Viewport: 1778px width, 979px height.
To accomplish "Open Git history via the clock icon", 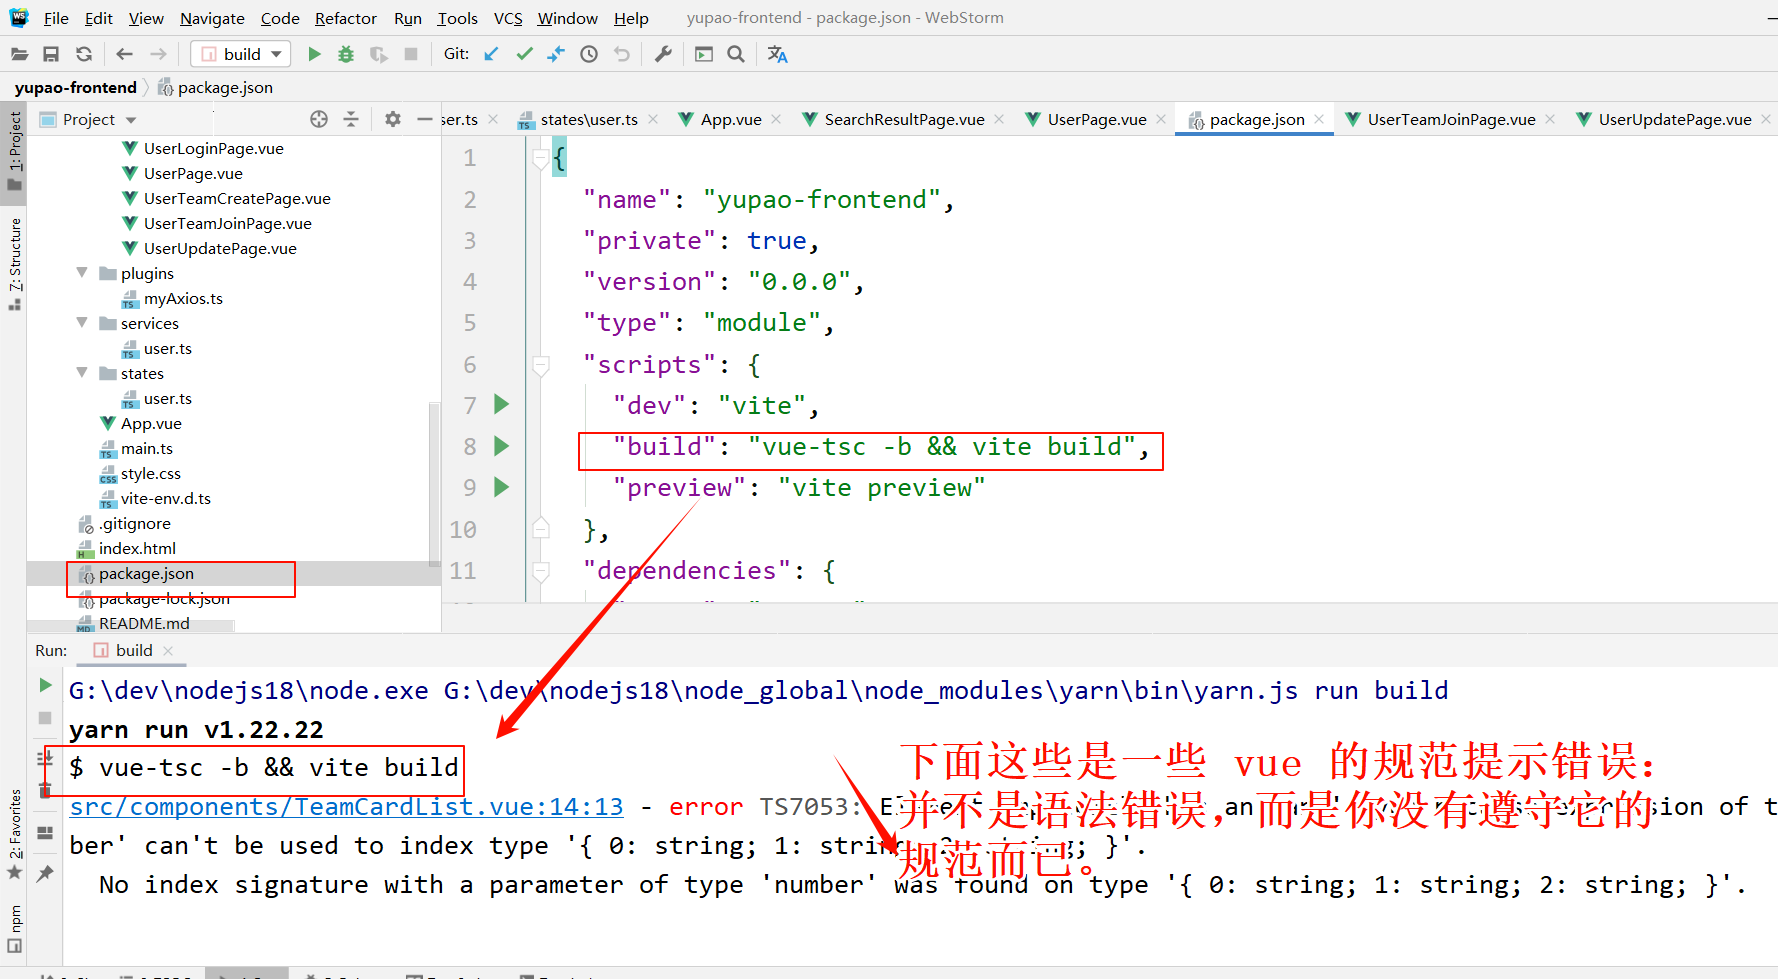I will 589,54.
